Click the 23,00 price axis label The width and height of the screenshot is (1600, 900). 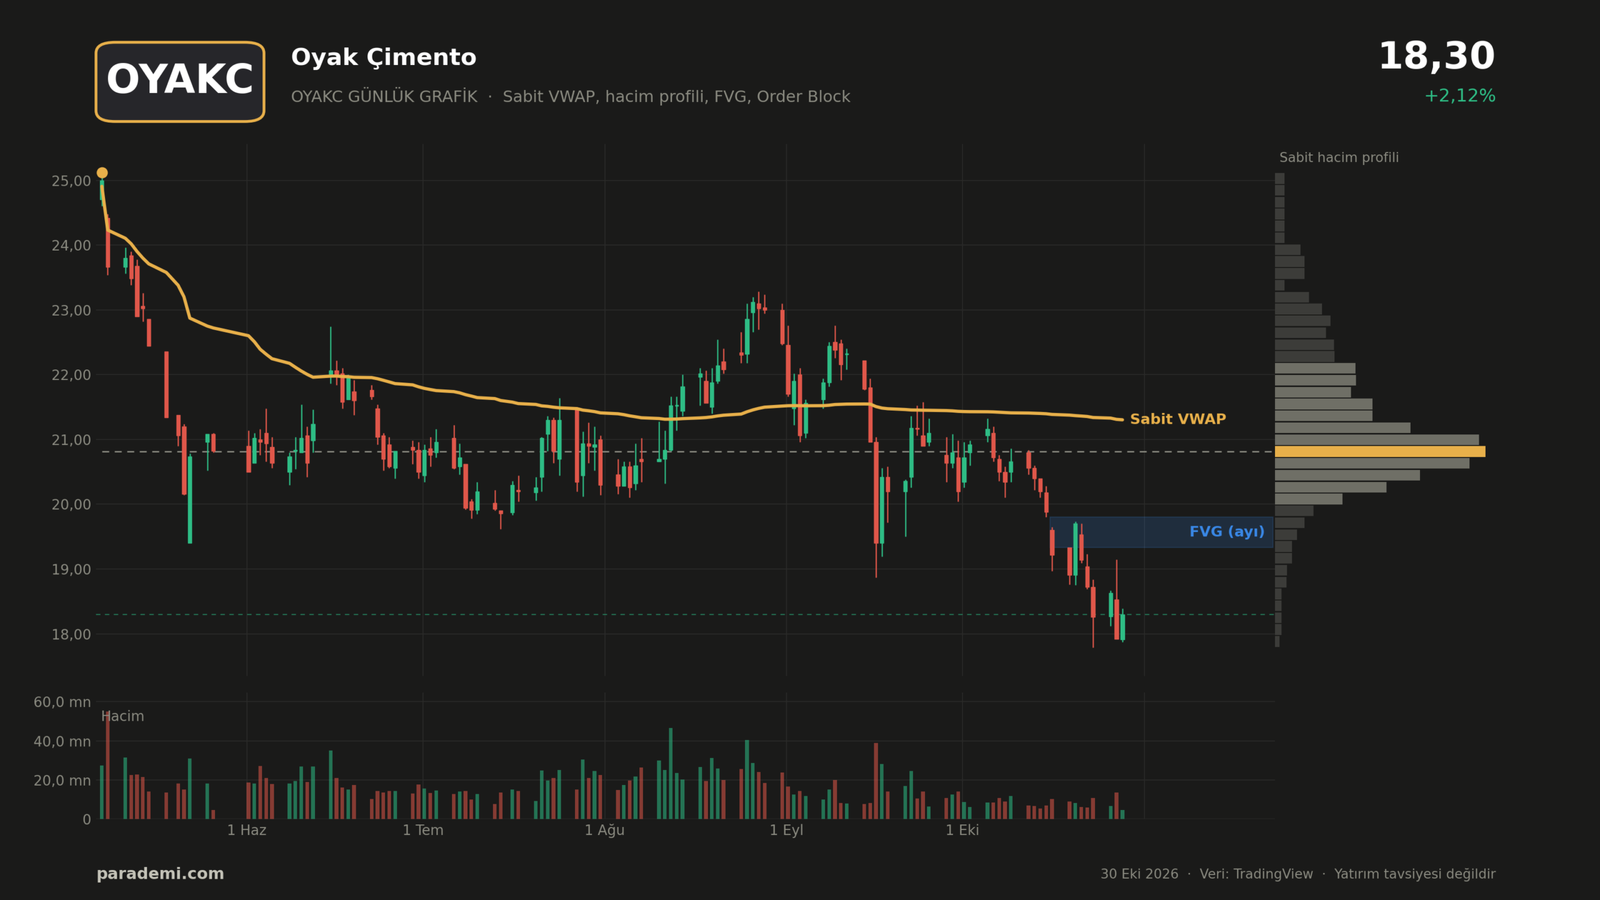(71, 311)
